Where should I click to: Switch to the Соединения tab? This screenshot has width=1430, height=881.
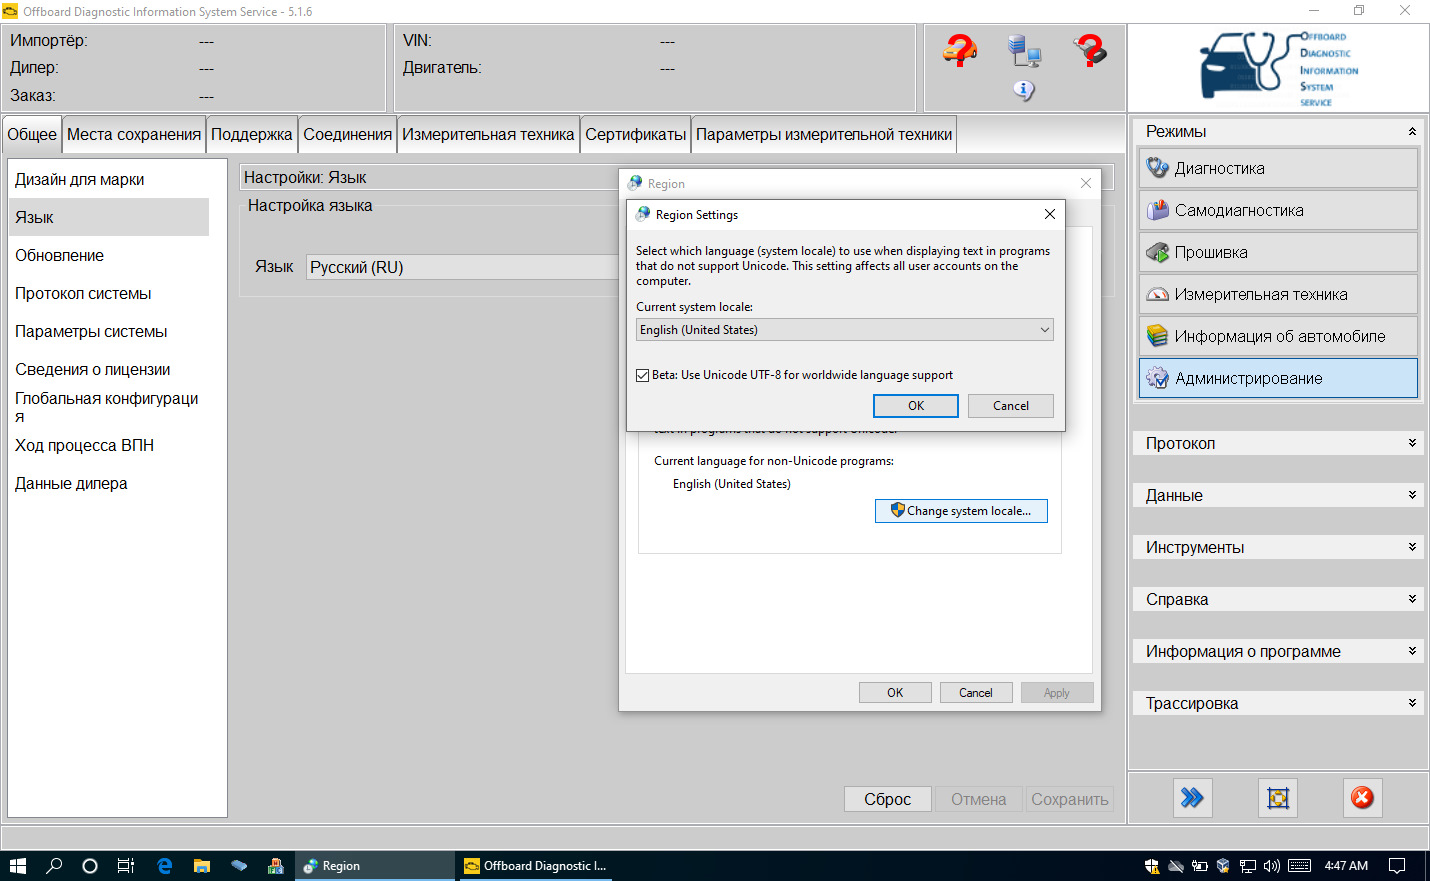tap(348, 134)
